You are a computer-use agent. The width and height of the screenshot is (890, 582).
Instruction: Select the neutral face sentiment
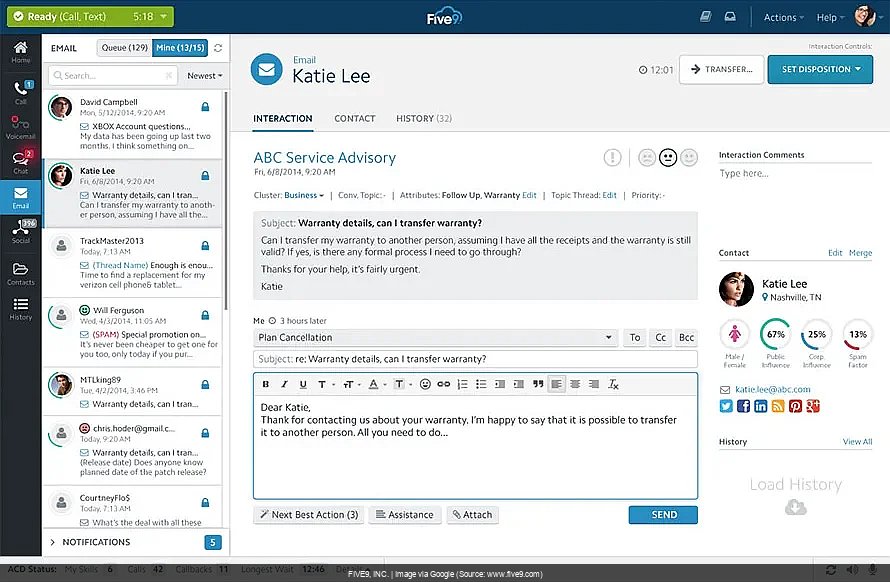(668, 157)
